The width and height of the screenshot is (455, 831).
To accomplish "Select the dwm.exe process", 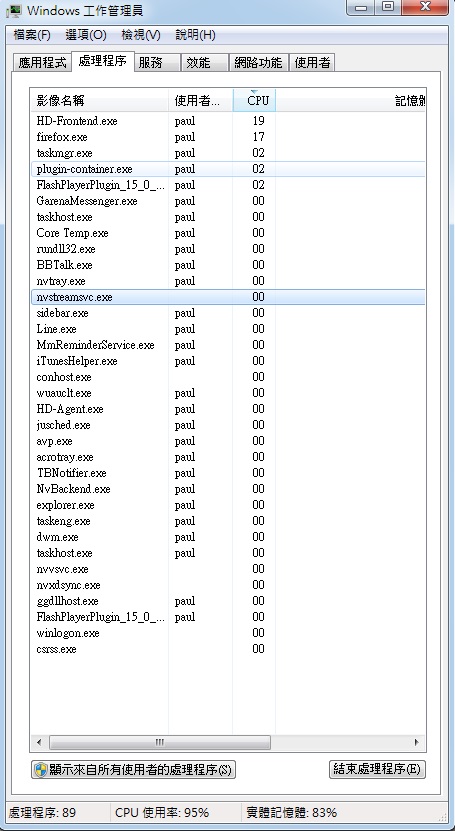I will tap(228, 537).
